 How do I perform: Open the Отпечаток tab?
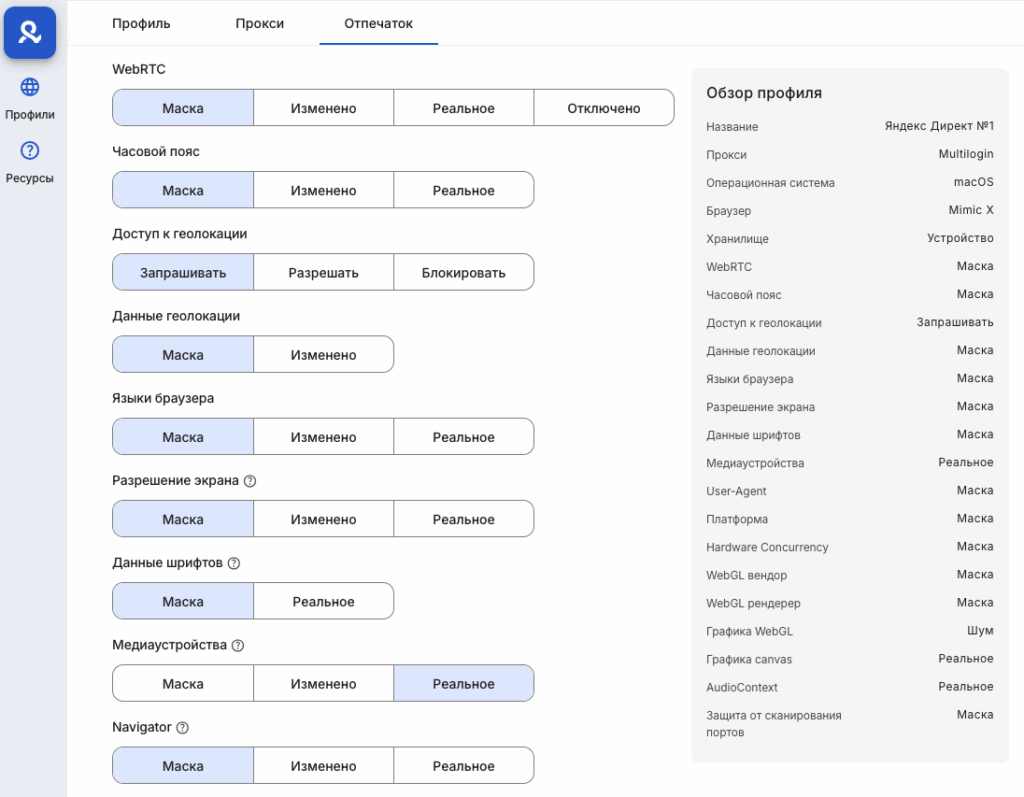(378, 23)
